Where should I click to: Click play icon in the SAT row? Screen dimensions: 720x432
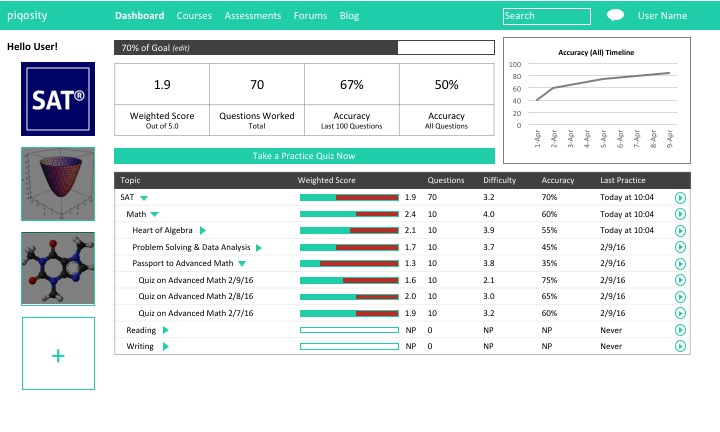point(681,198)
